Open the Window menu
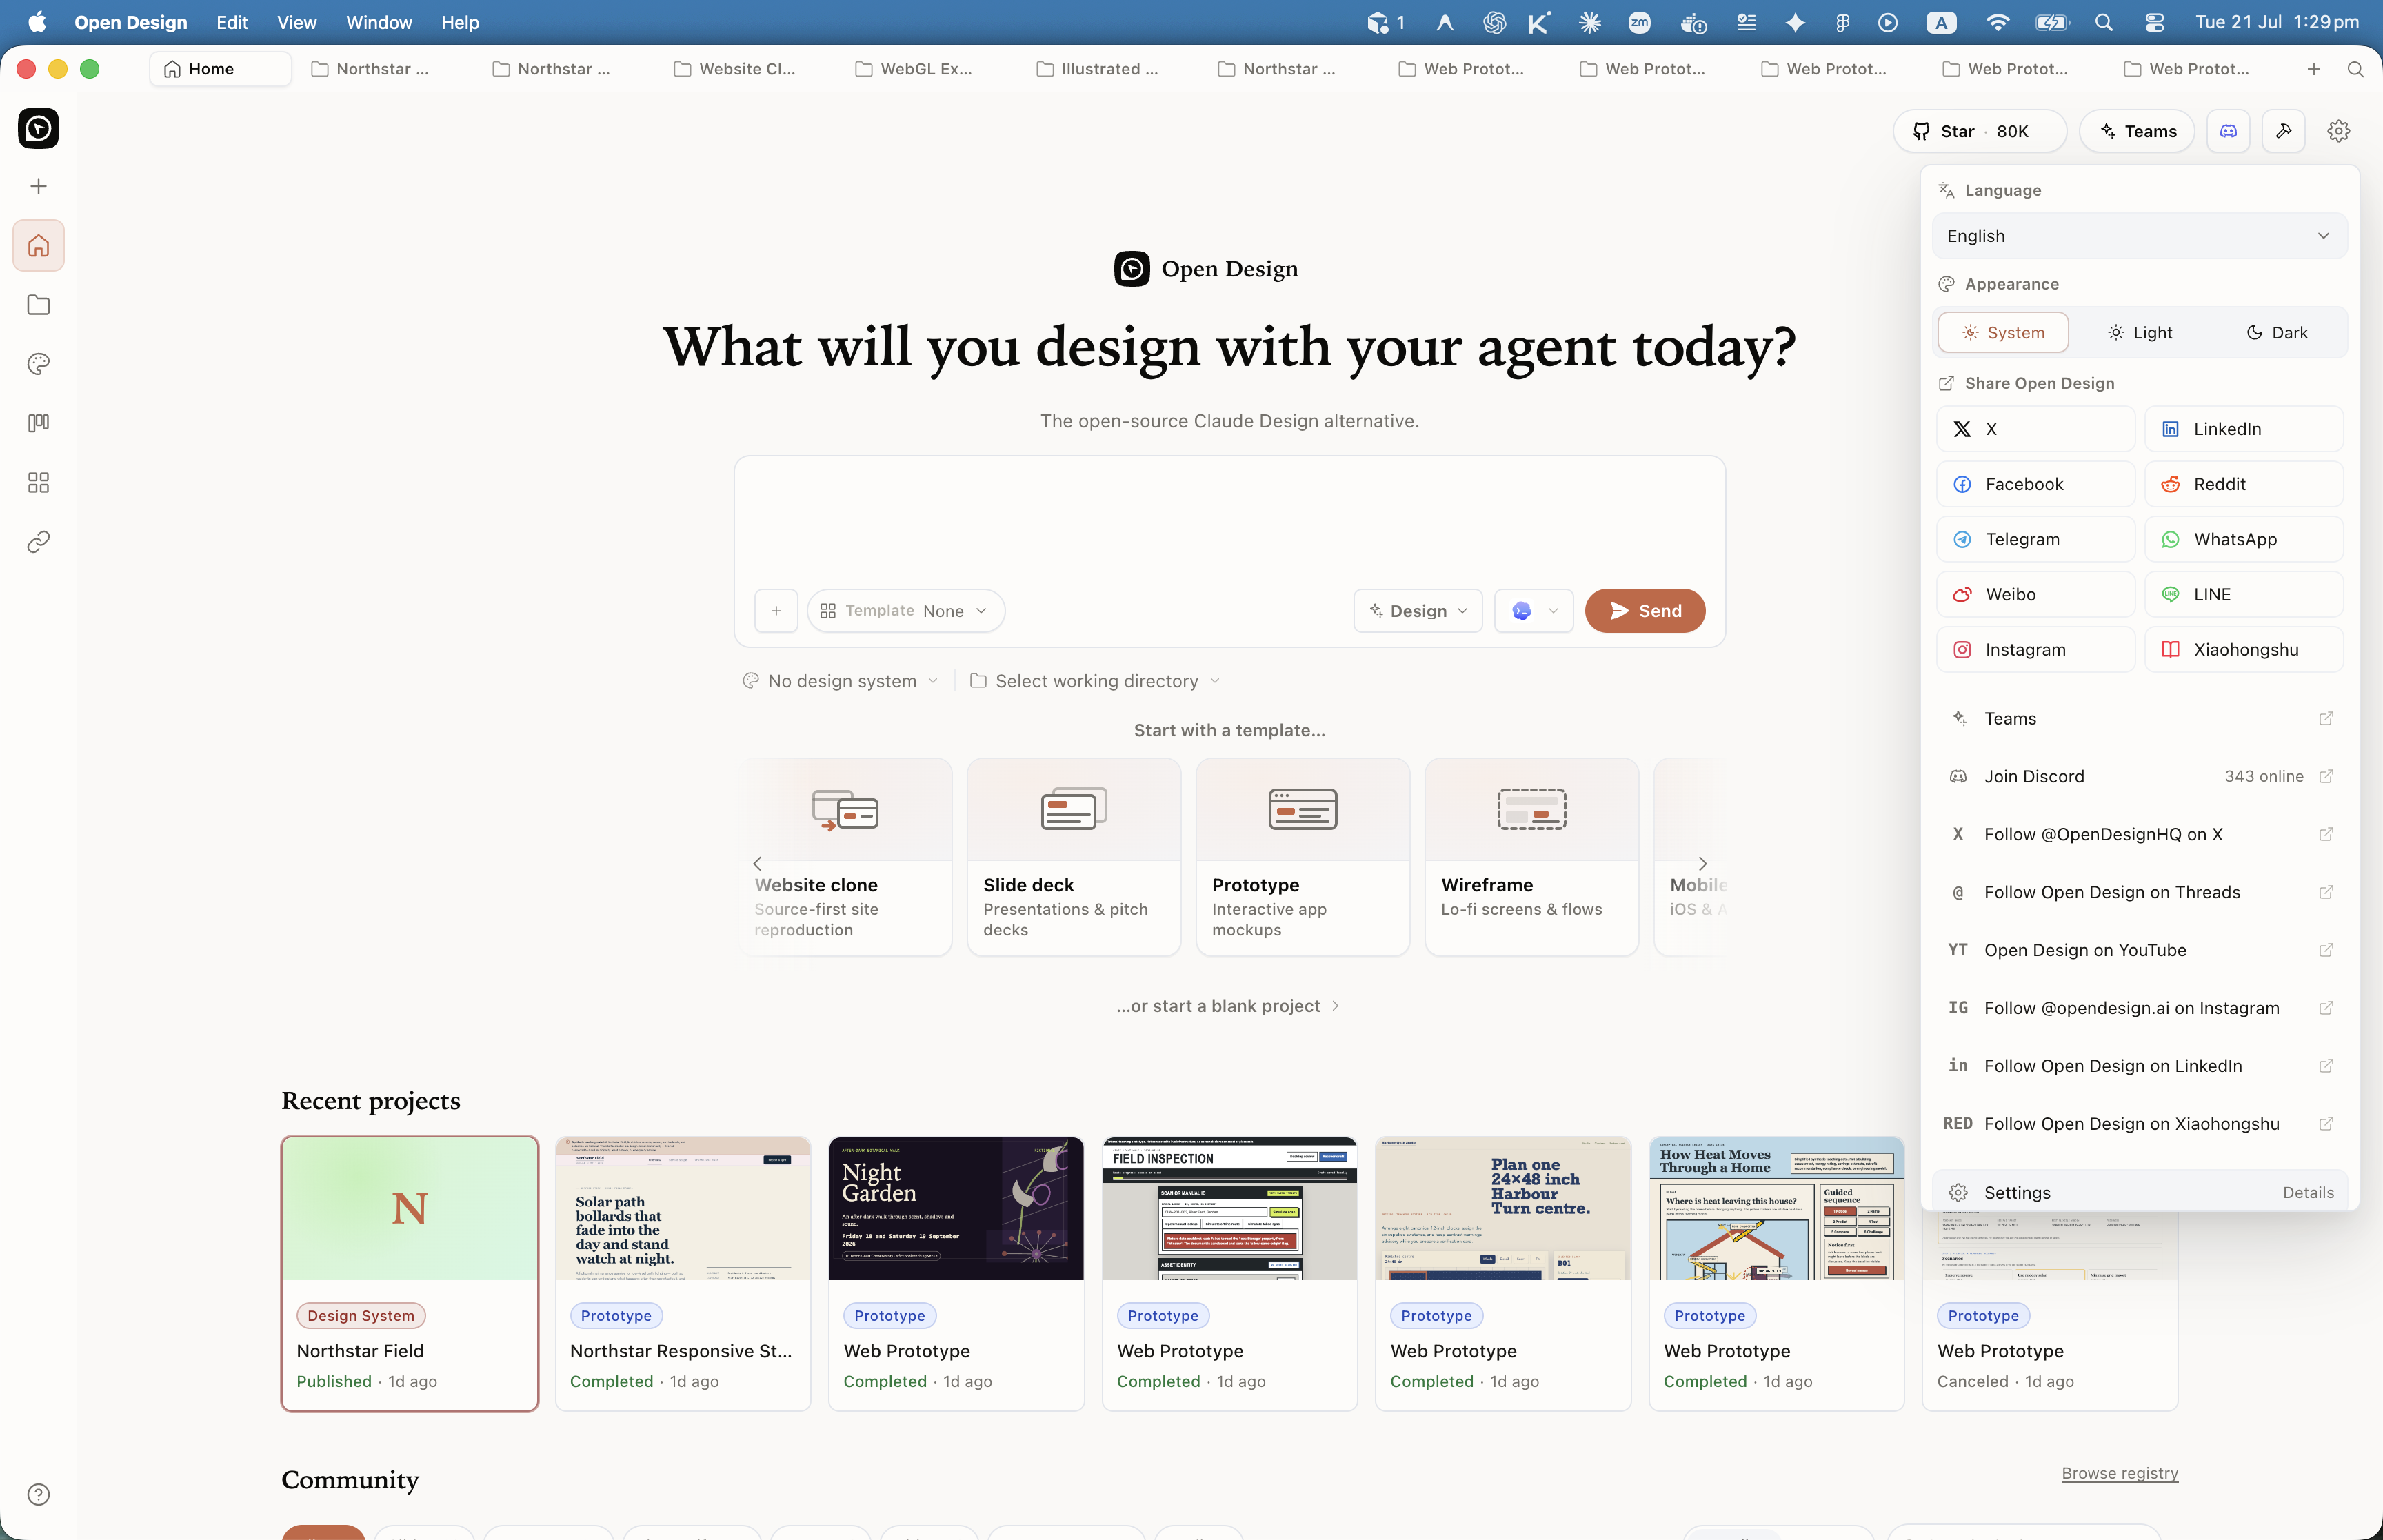This screenshot has height=1540, width=2383. pos(379,22)
